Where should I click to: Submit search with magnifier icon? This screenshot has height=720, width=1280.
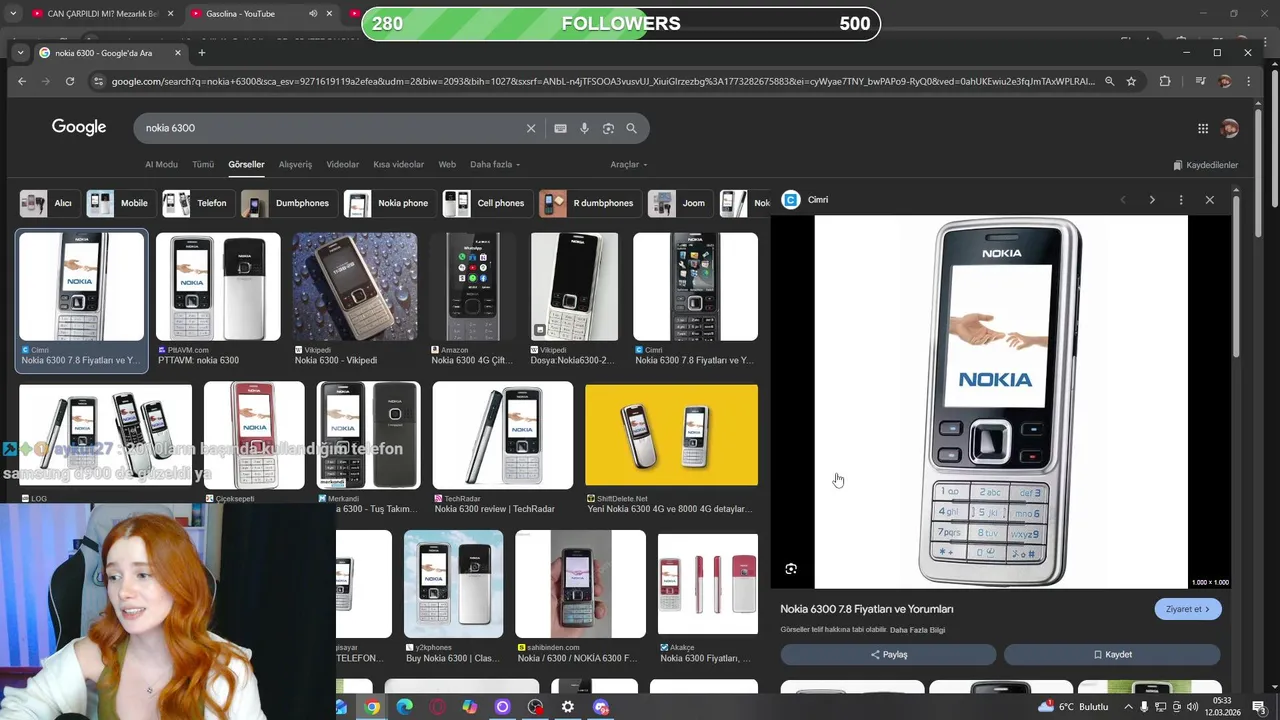[631, 128]
